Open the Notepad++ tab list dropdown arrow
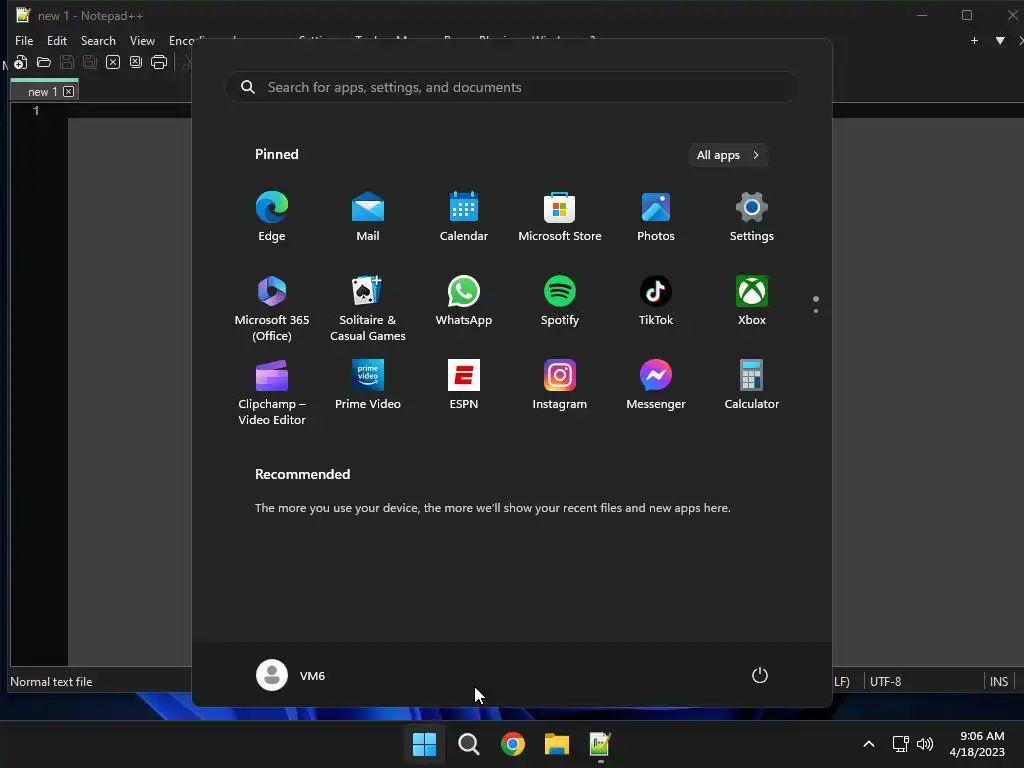1024x768 pixels. click(1000, 40)
